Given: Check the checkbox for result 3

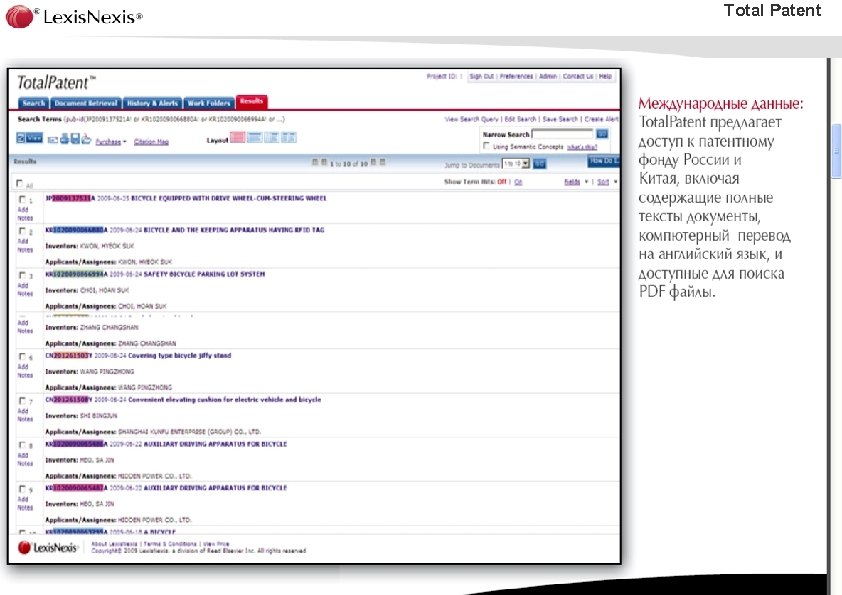Looking at the screenshot, I should pyautogui.click(x=23, y=275).
